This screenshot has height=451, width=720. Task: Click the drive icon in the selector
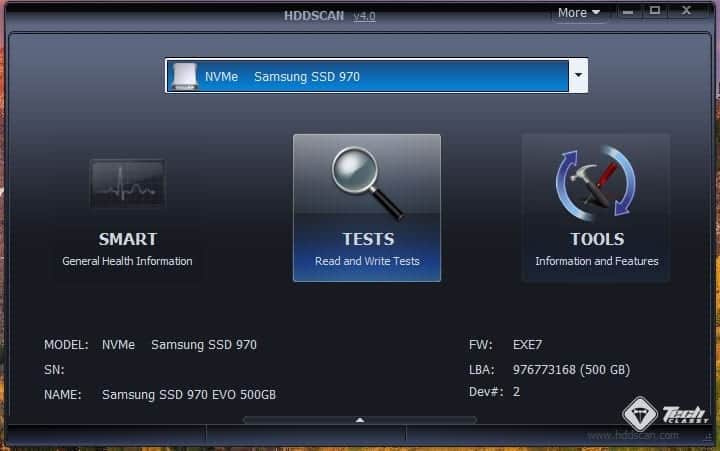185,76
